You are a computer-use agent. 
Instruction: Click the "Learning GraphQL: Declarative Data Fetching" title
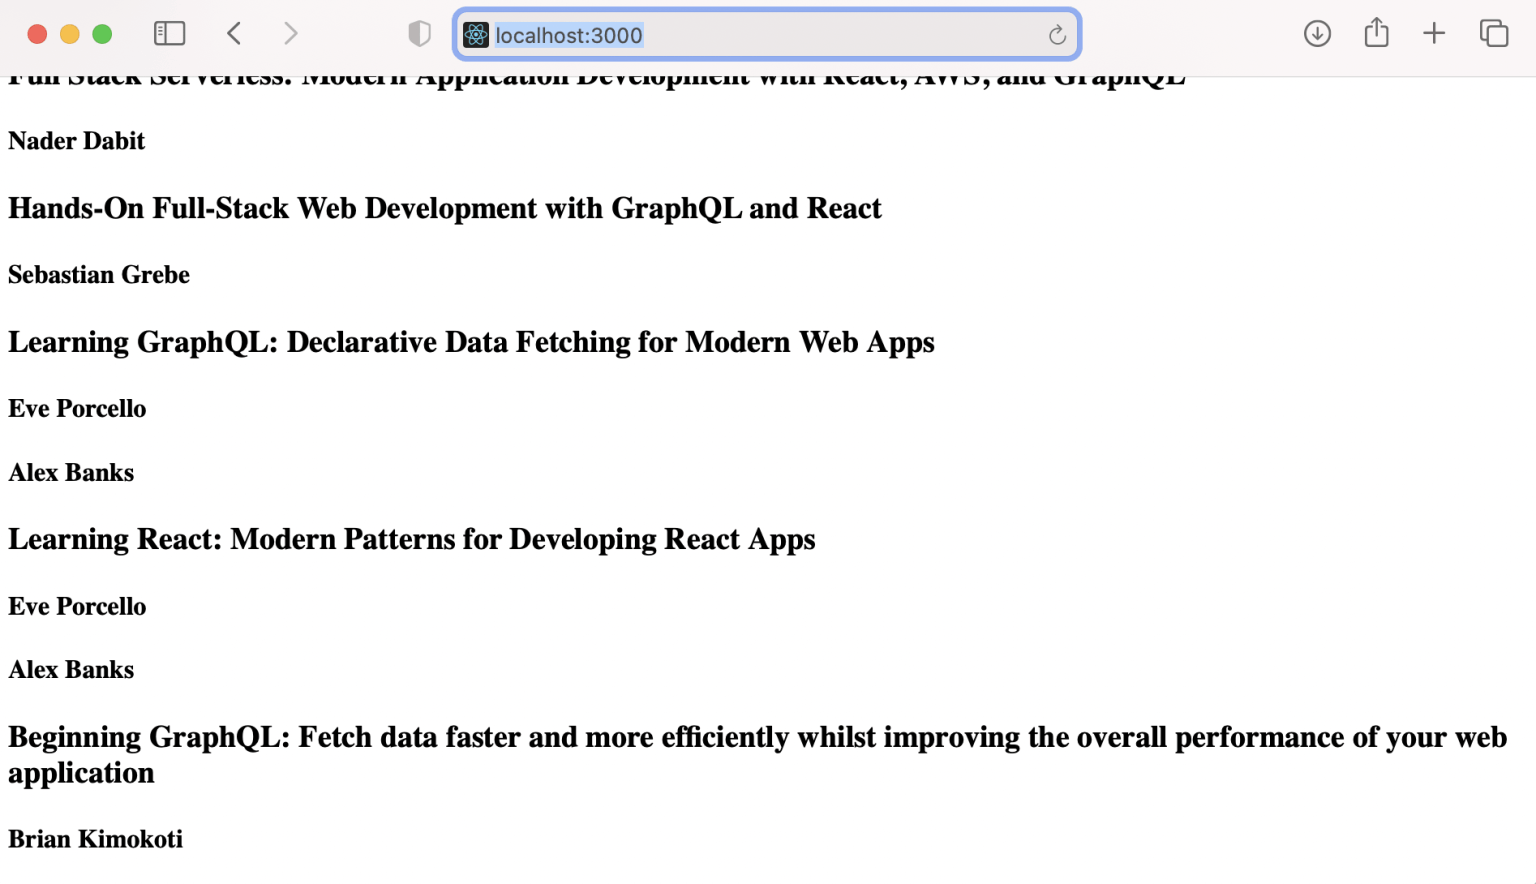[x=471, y=342]
